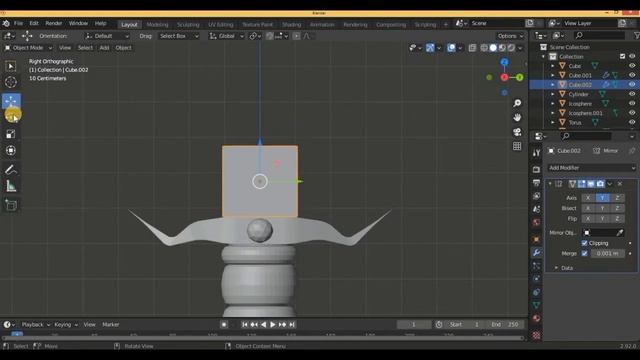Open the File menu
640x360 pixels.
click(x=18, y=23)
